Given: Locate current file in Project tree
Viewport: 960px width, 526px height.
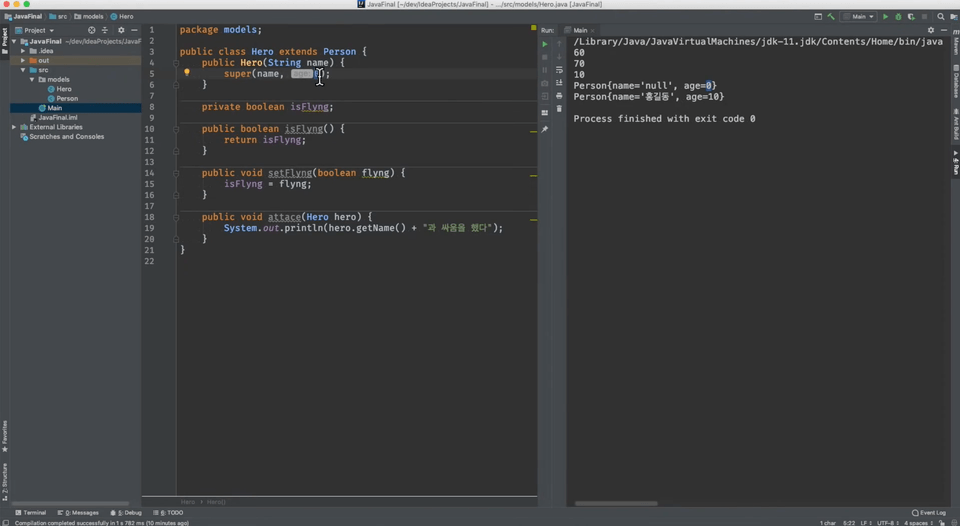Looking at the screenshot, I should pyautogui.click(x=91, y=30).
